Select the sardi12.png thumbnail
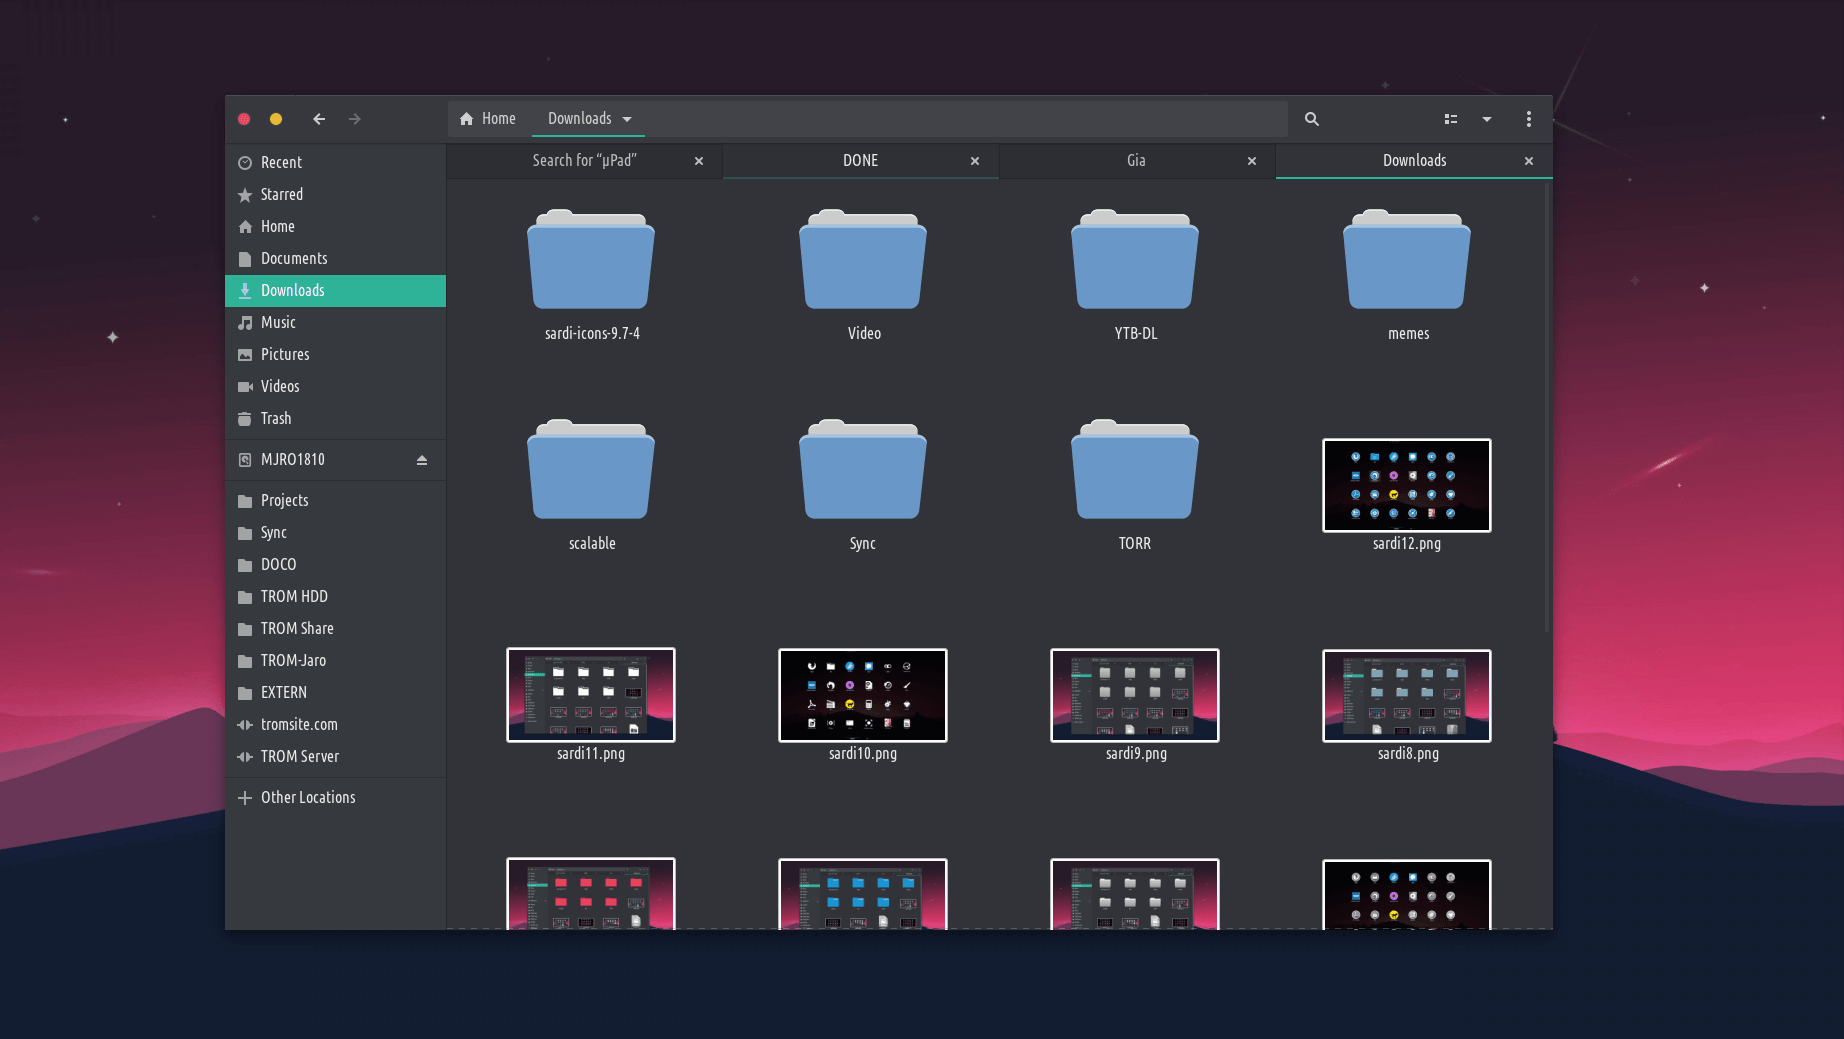Image resolution: width=1844 pixels, height=1039 pixels. click(1406, 486)
